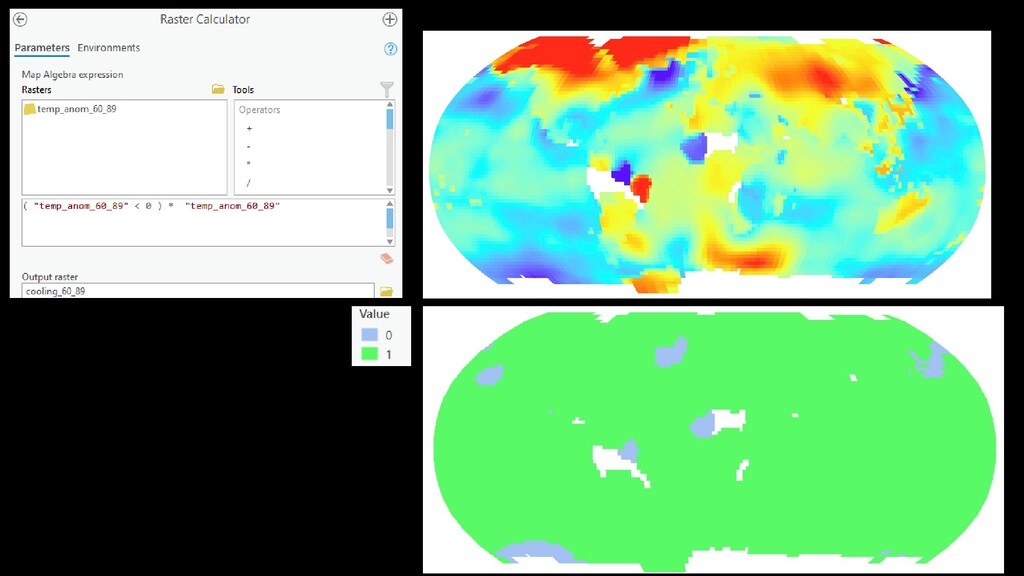Screen dimensions: 1024x576
Task: Select the multiply operator in Tools list
Action: (x=248, y=165)
